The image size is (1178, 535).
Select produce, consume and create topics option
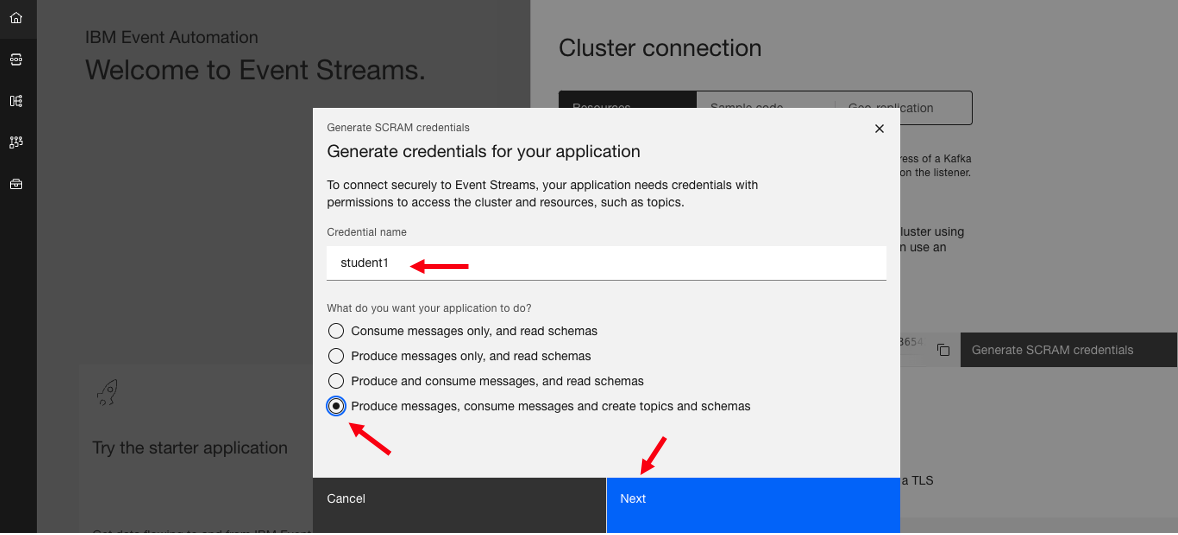[x=336, y=406]
